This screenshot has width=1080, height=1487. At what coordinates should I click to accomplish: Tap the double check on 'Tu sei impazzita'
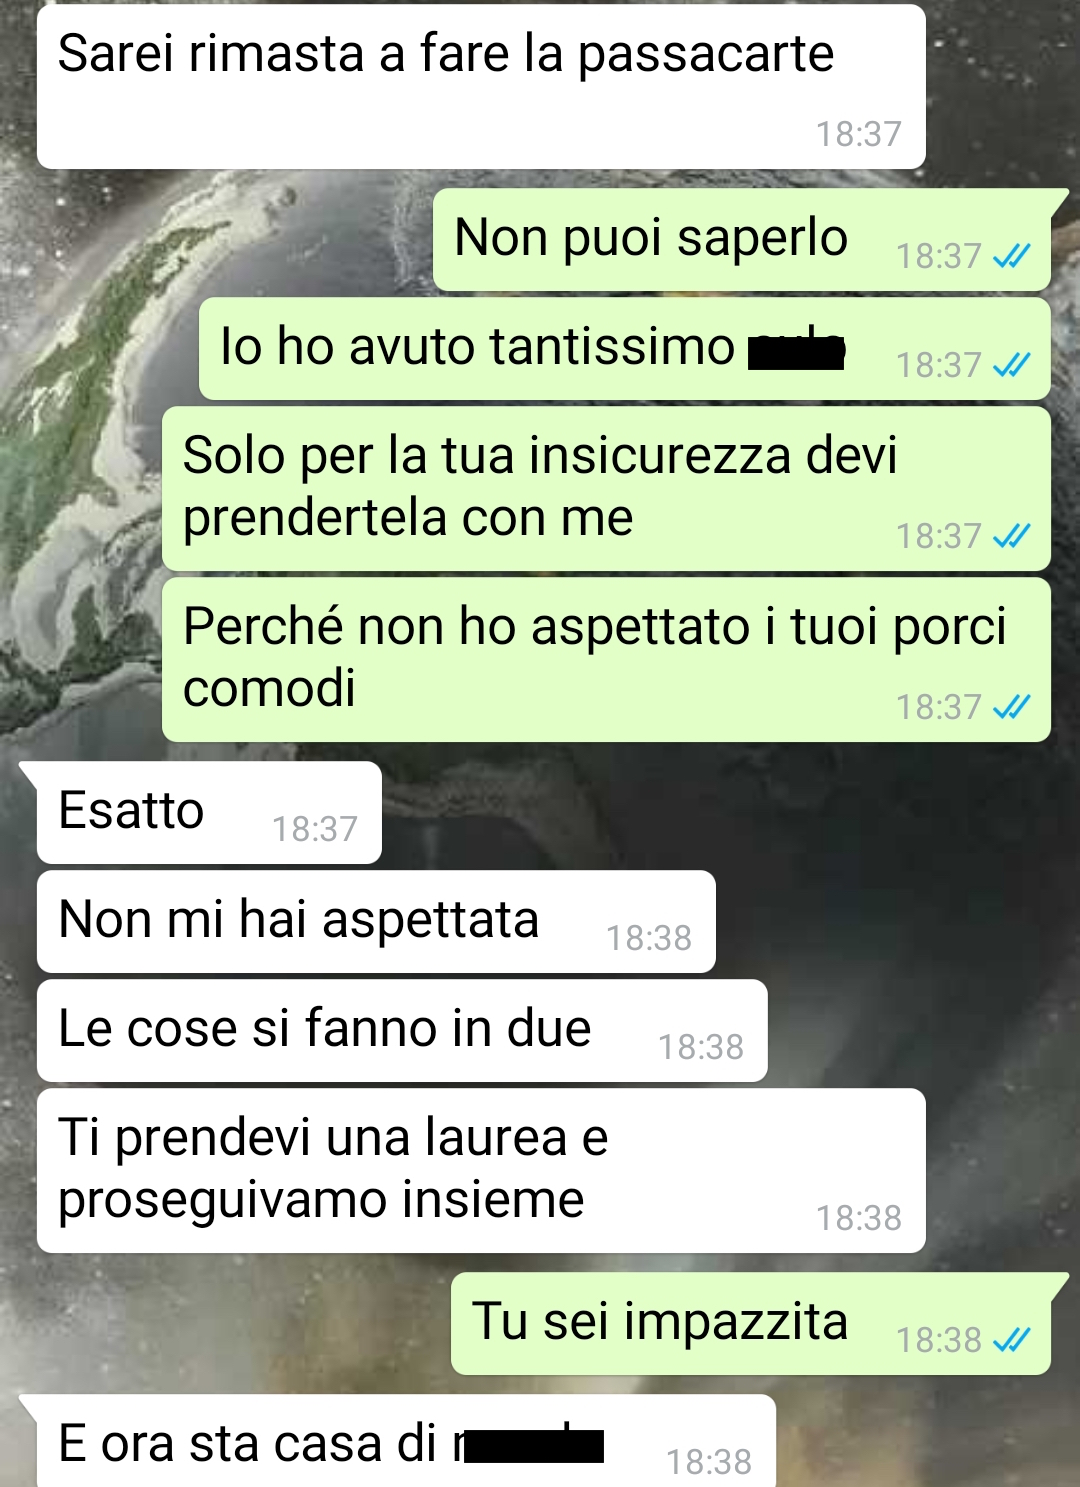1011,1340
